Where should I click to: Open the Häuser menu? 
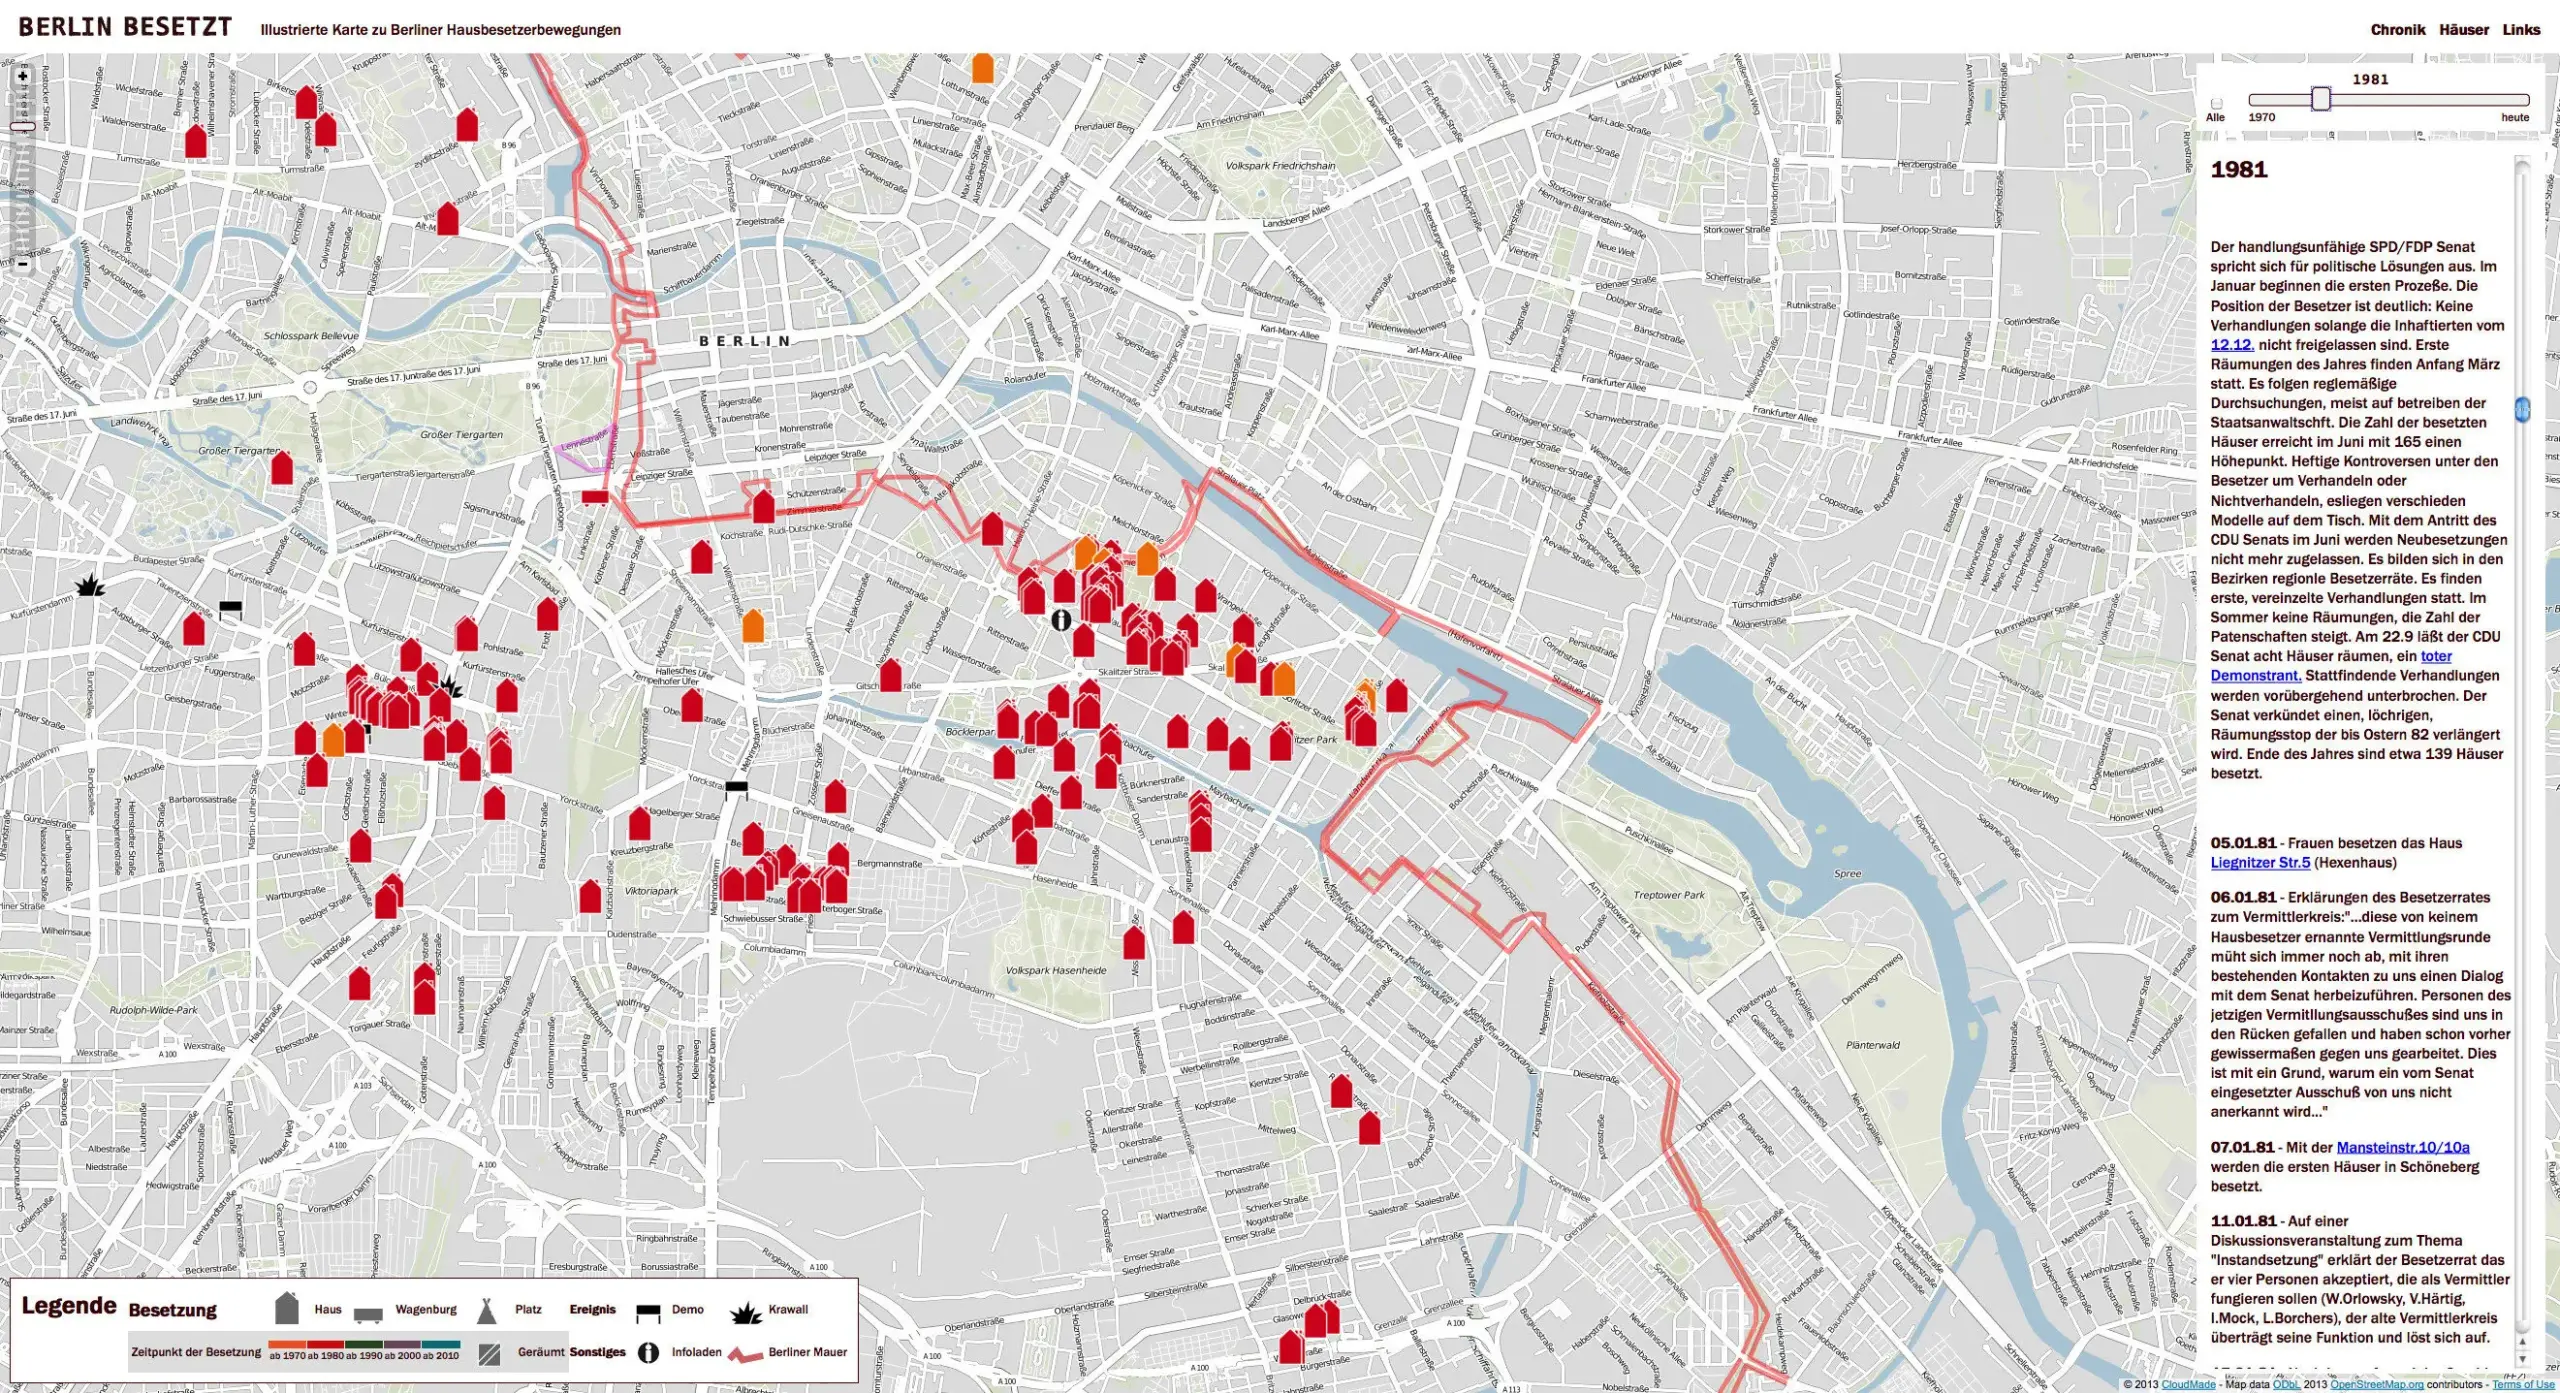point(2463,30)
